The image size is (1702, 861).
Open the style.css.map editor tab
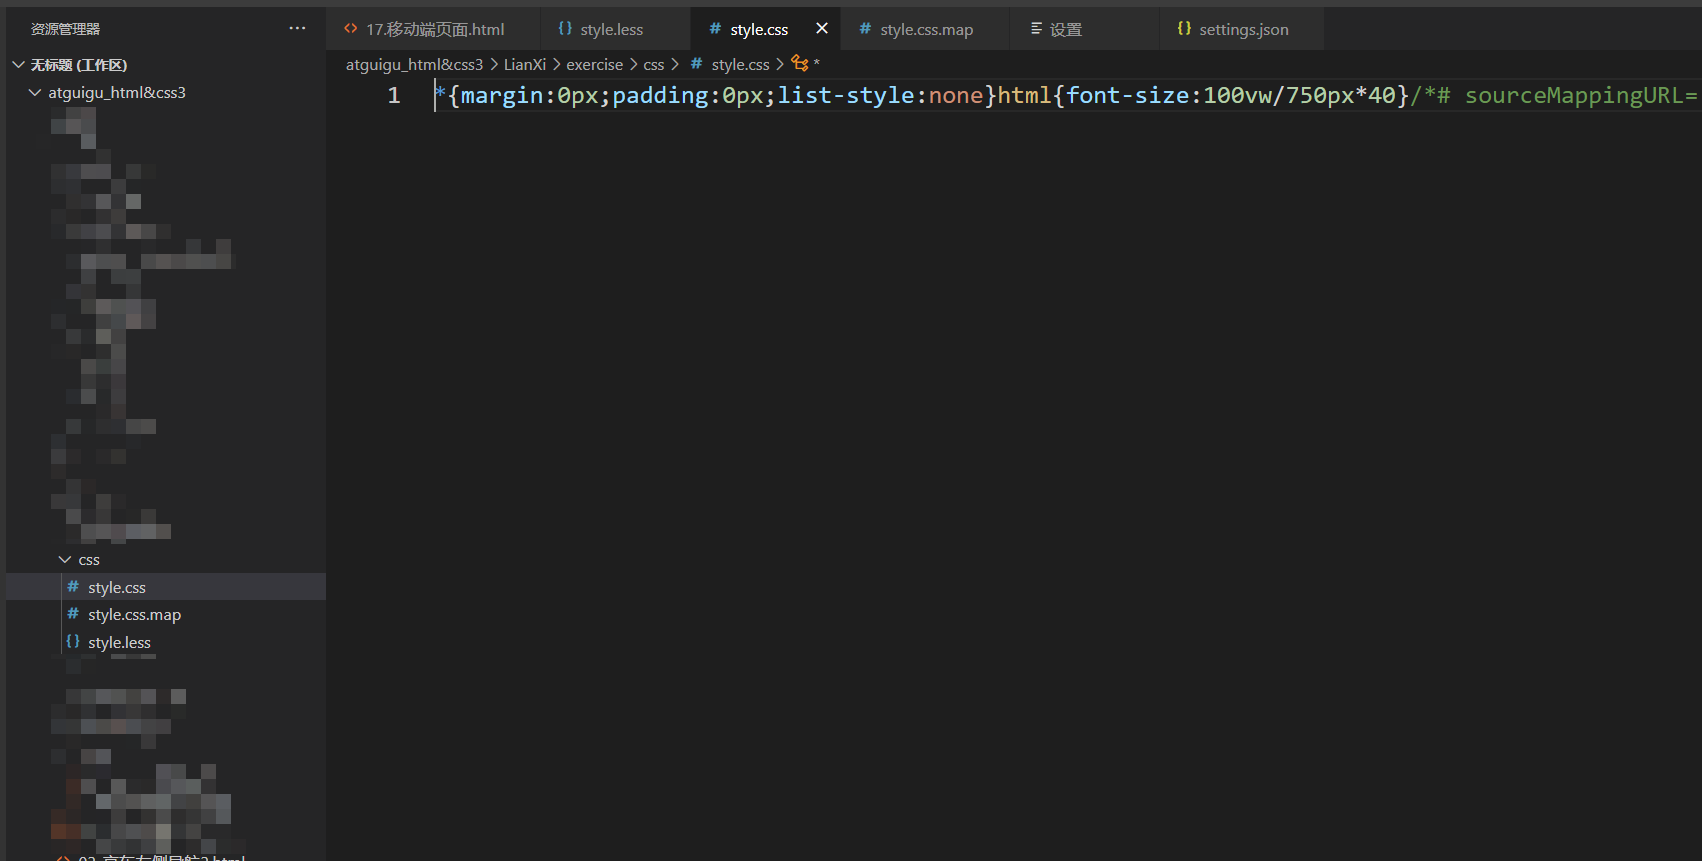(926, 29)
